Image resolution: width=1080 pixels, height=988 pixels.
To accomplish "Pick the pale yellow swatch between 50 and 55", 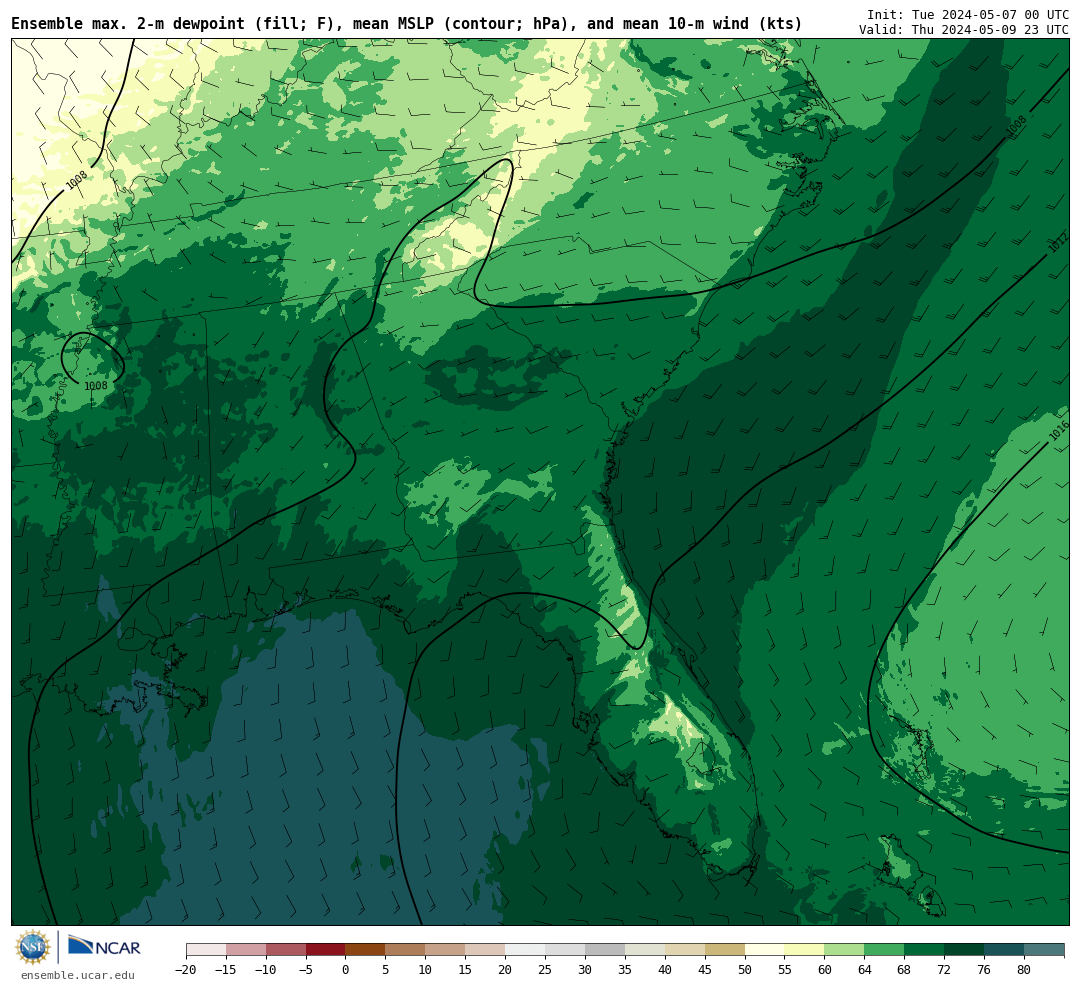I will pyautogui.click(x=765, y=950).
